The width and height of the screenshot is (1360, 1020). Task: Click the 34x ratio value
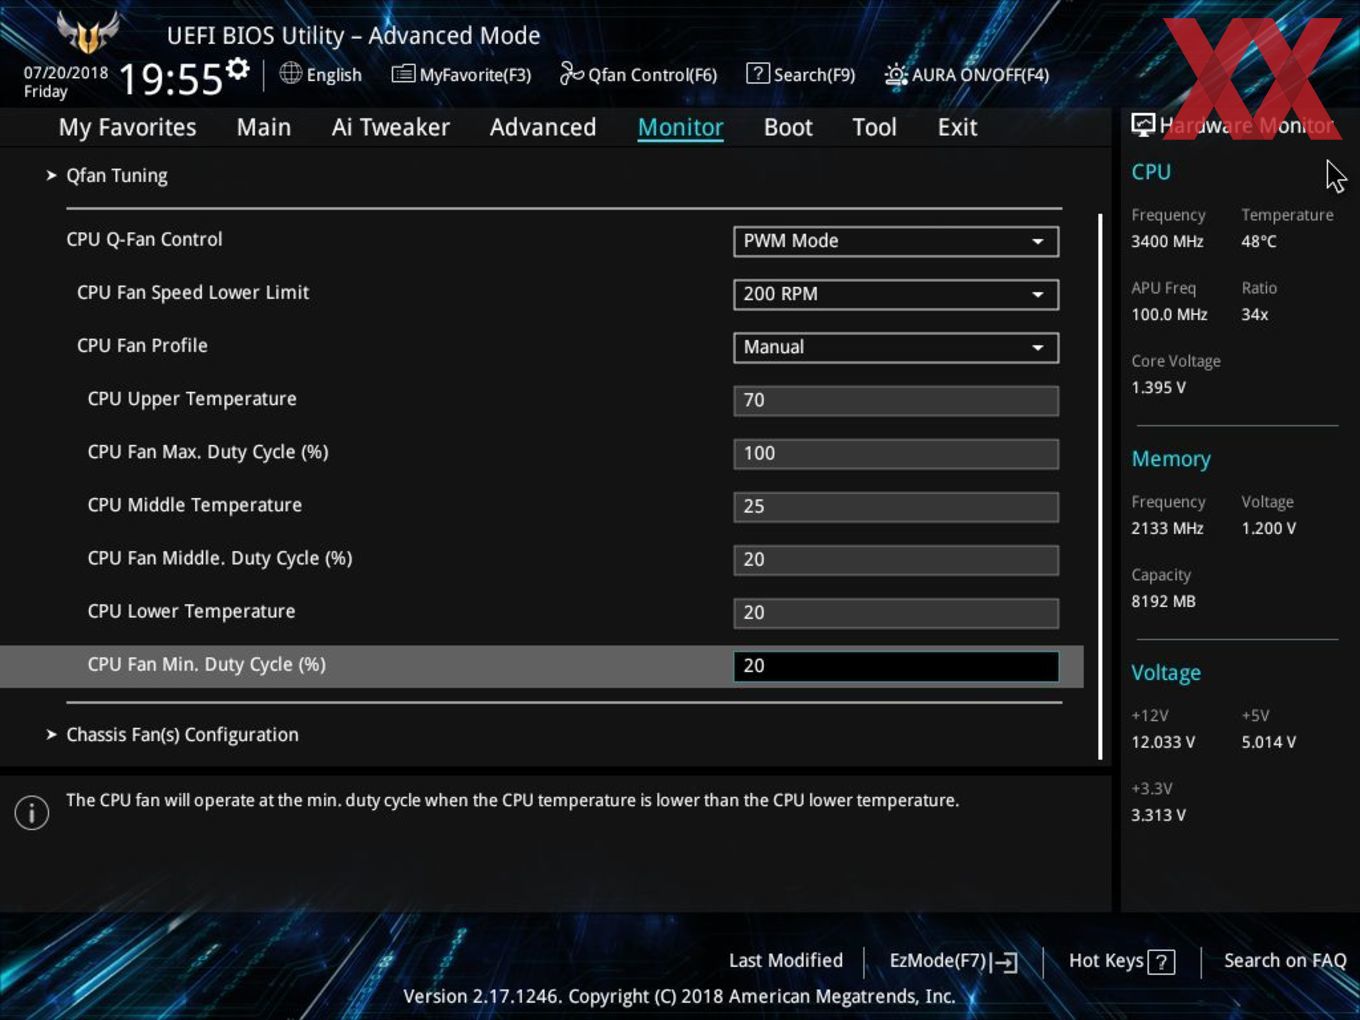[x=1255, y=314]
